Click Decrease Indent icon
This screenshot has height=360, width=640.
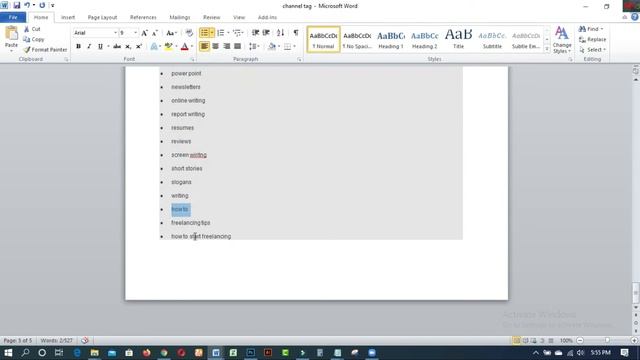[x=256, y=33]
